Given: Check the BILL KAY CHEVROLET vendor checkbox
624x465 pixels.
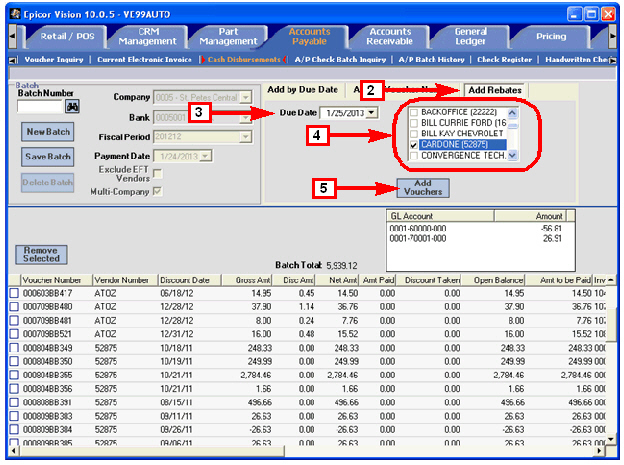Looking at the screenshot, I should 414,134.
